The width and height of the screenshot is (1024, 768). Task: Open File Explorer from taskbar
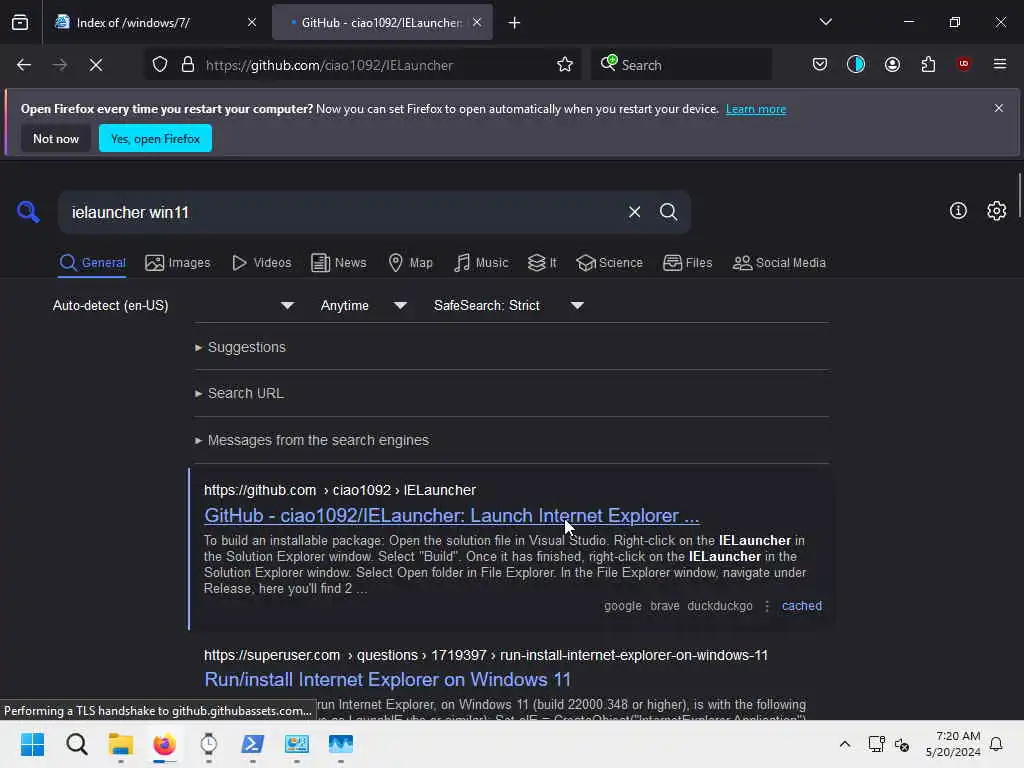click(x=121, y=744)
